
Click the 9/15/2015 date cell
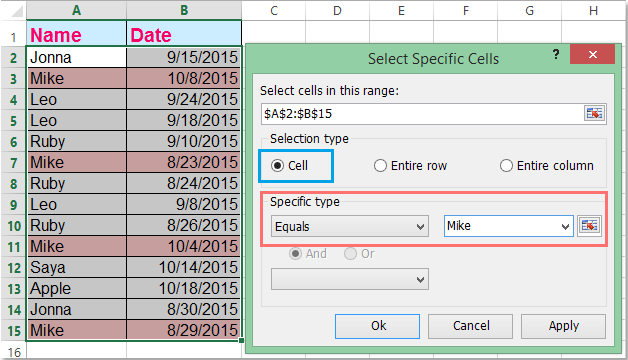(184, 57)
